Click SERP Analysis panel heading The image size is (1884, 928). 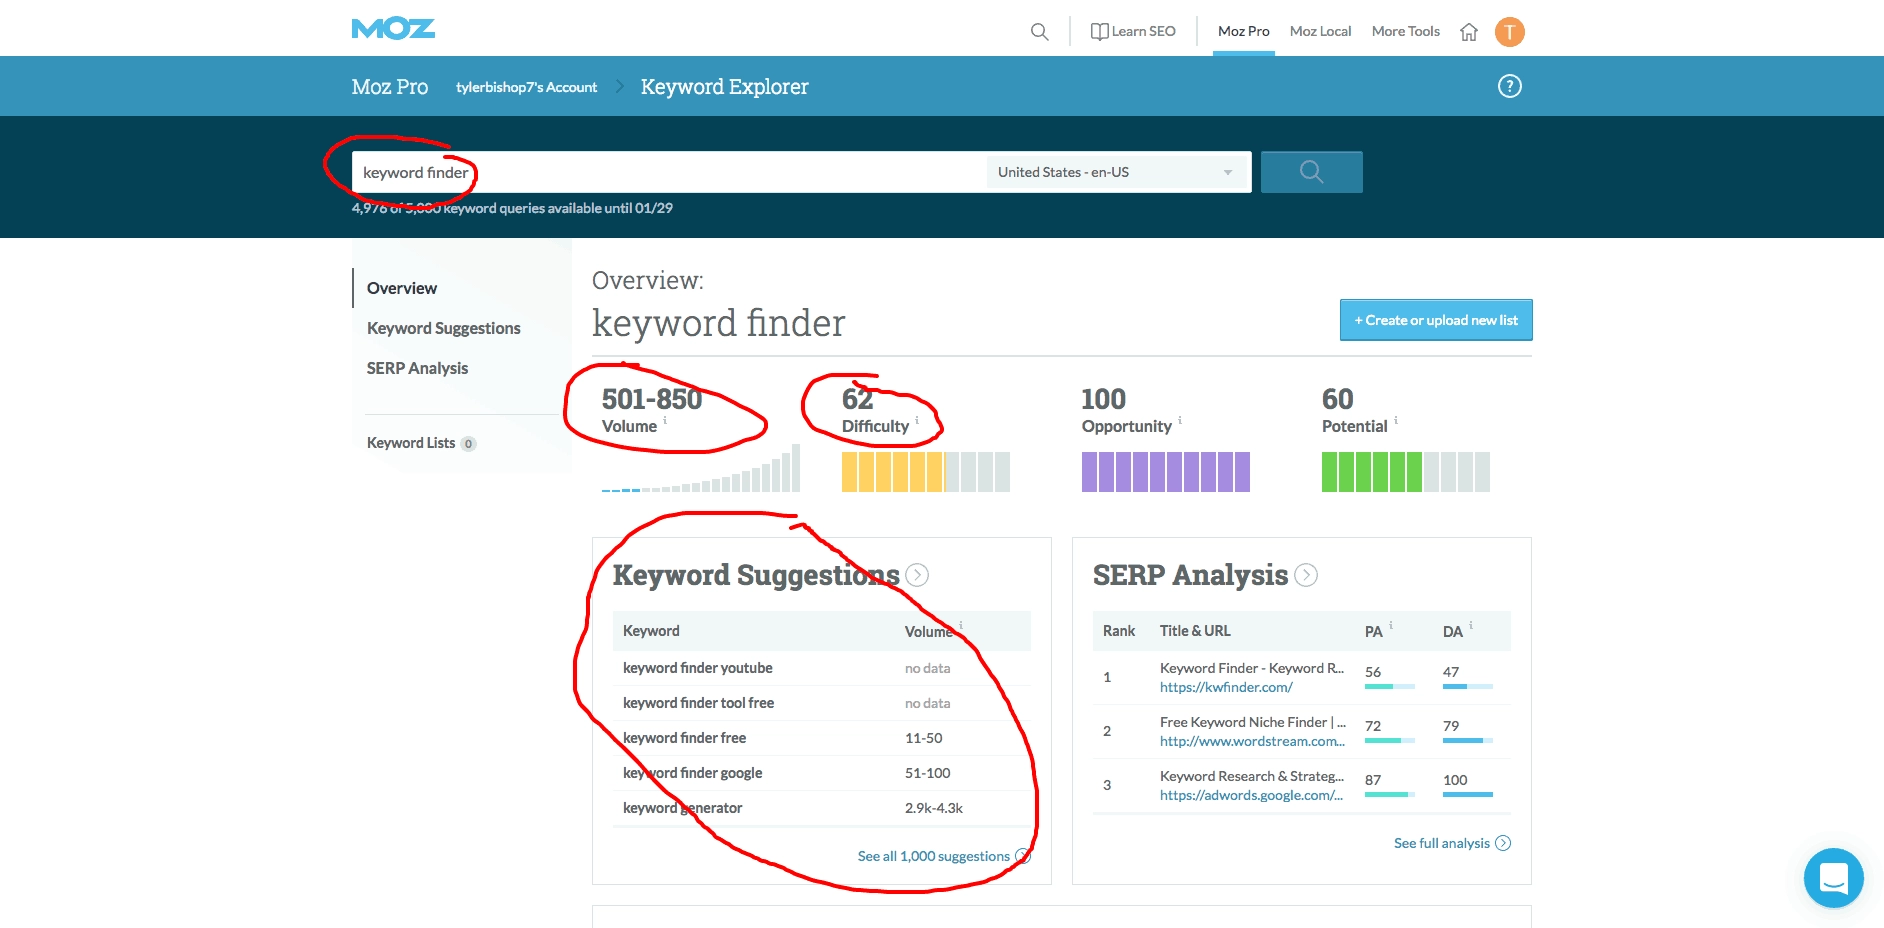pos(1190,575)
